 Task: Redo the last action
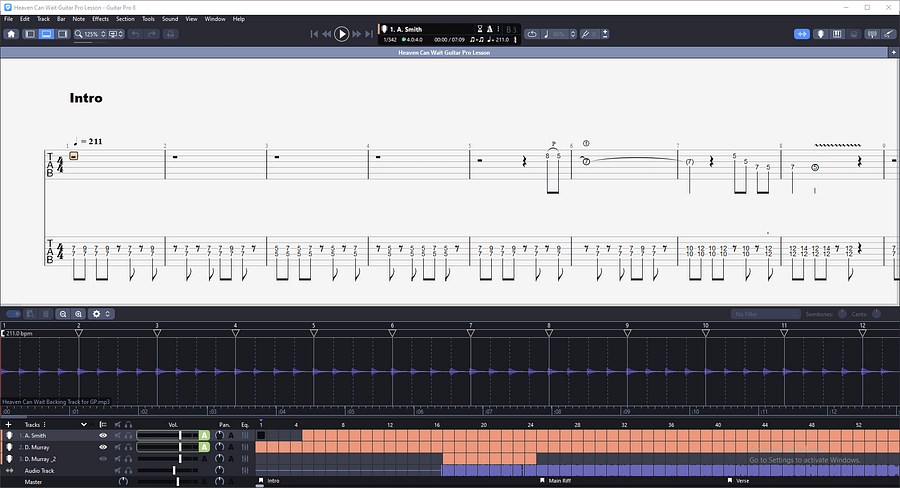point(152,34)
